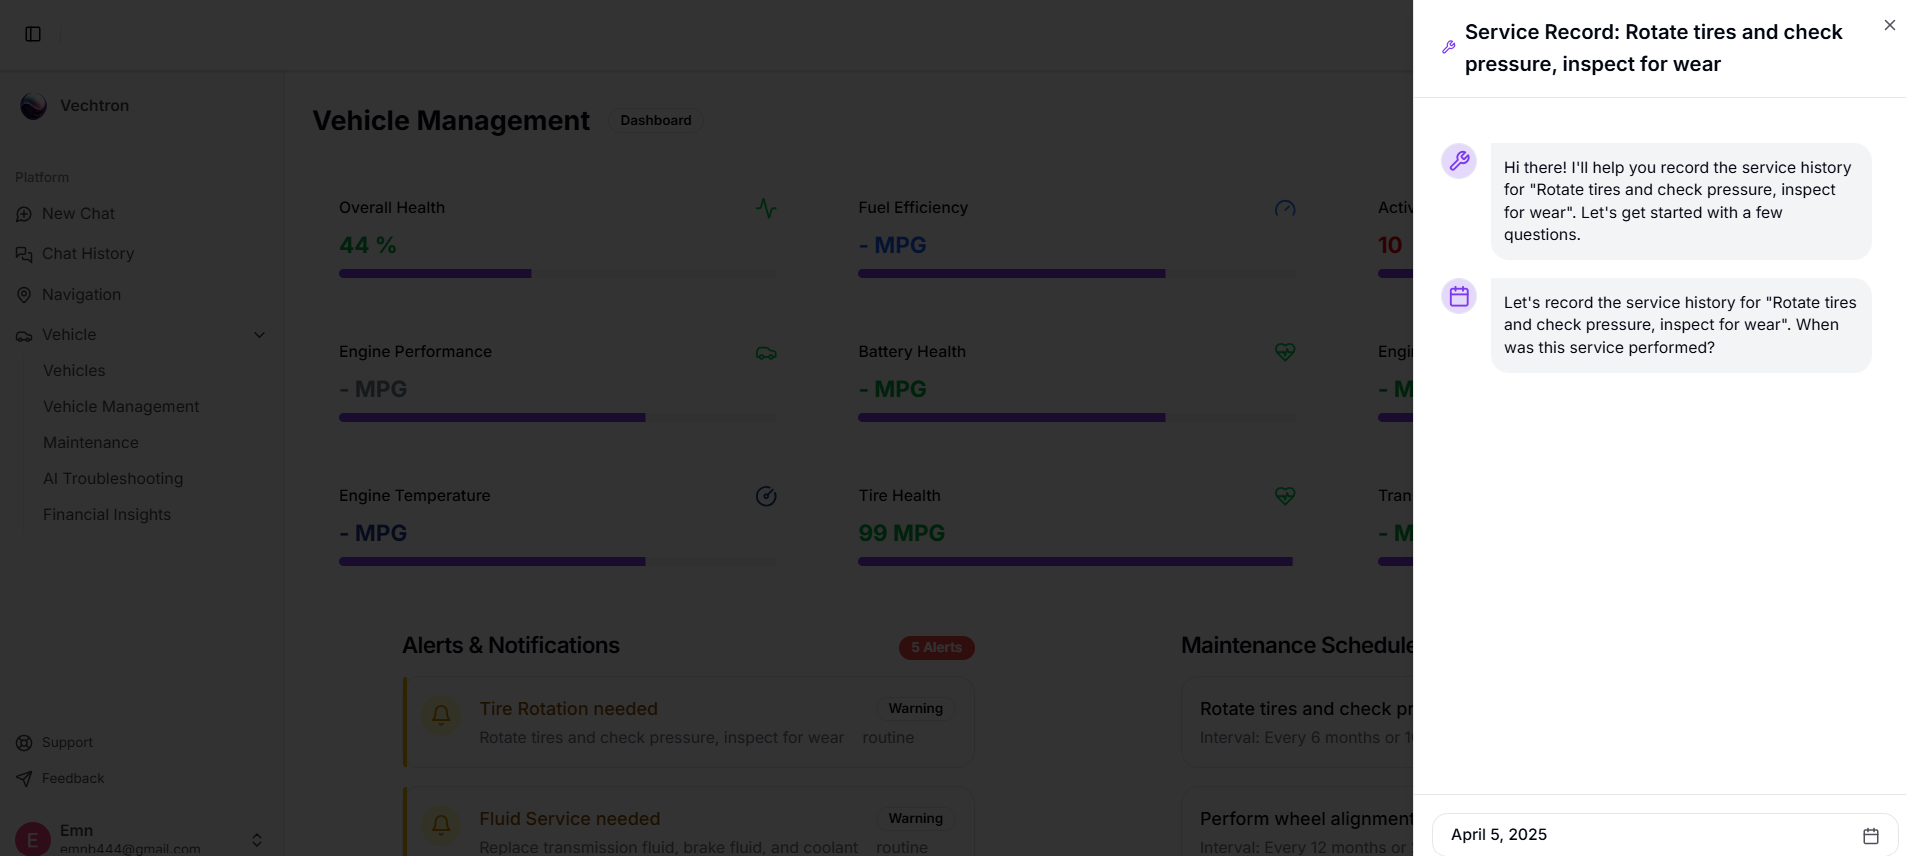The width and height of the screenshot is (1906, 856).
Task: Click the gauge icon on Fuel Efficiency card
Action: click(1285, 208)
